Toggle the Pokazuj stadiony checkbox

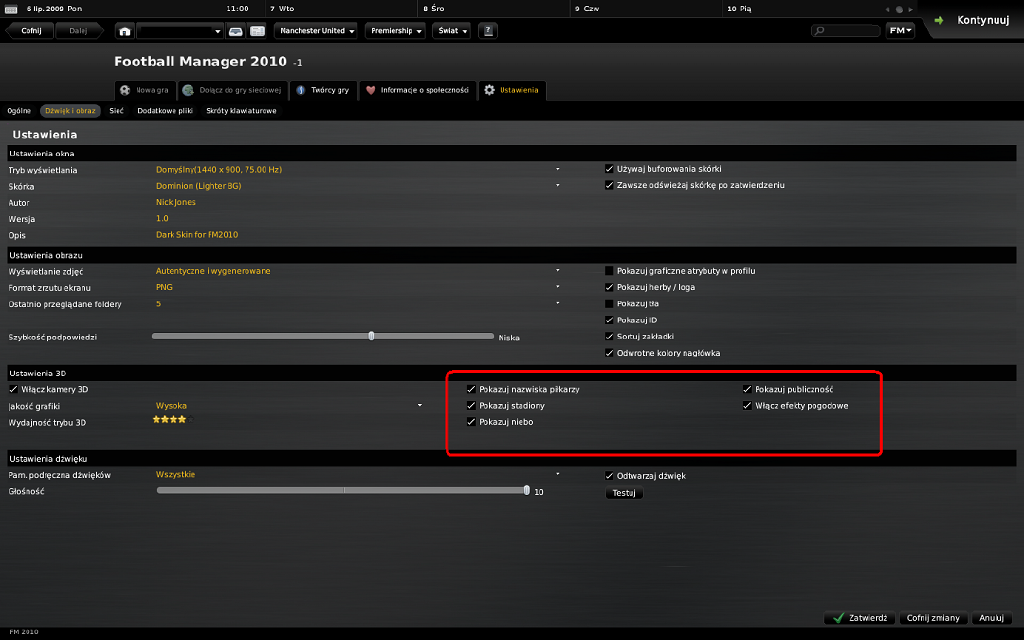(472, 406)
